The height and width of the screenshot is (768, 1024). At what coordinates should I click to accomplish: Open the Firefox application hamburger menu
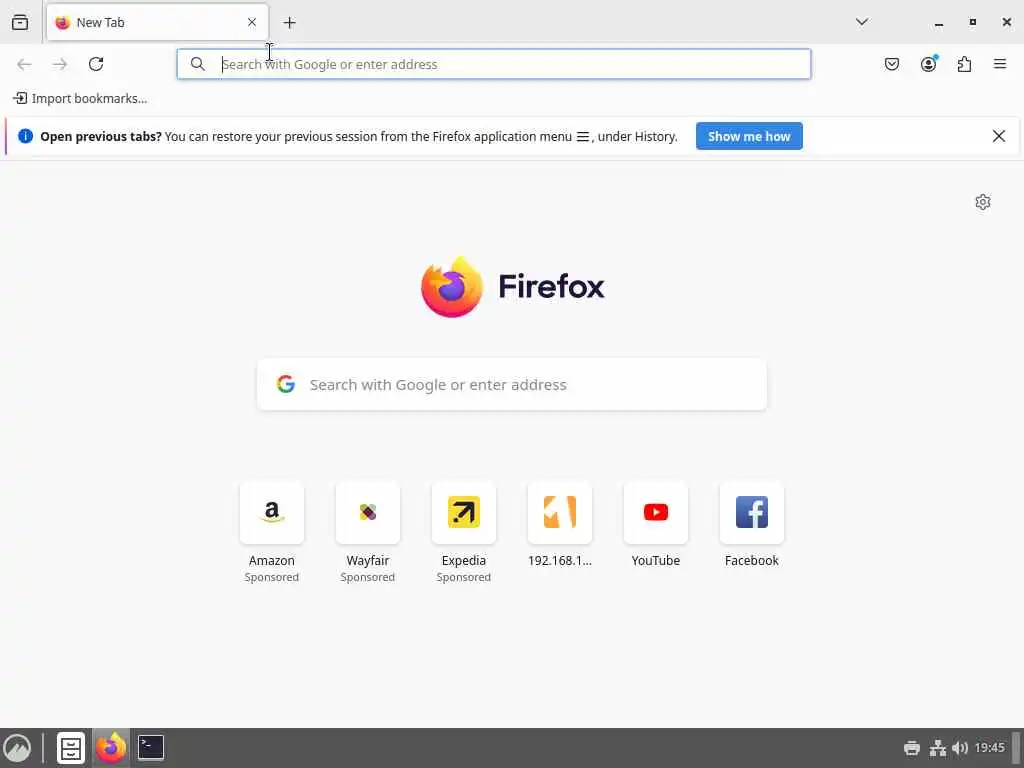point(1000,64)
